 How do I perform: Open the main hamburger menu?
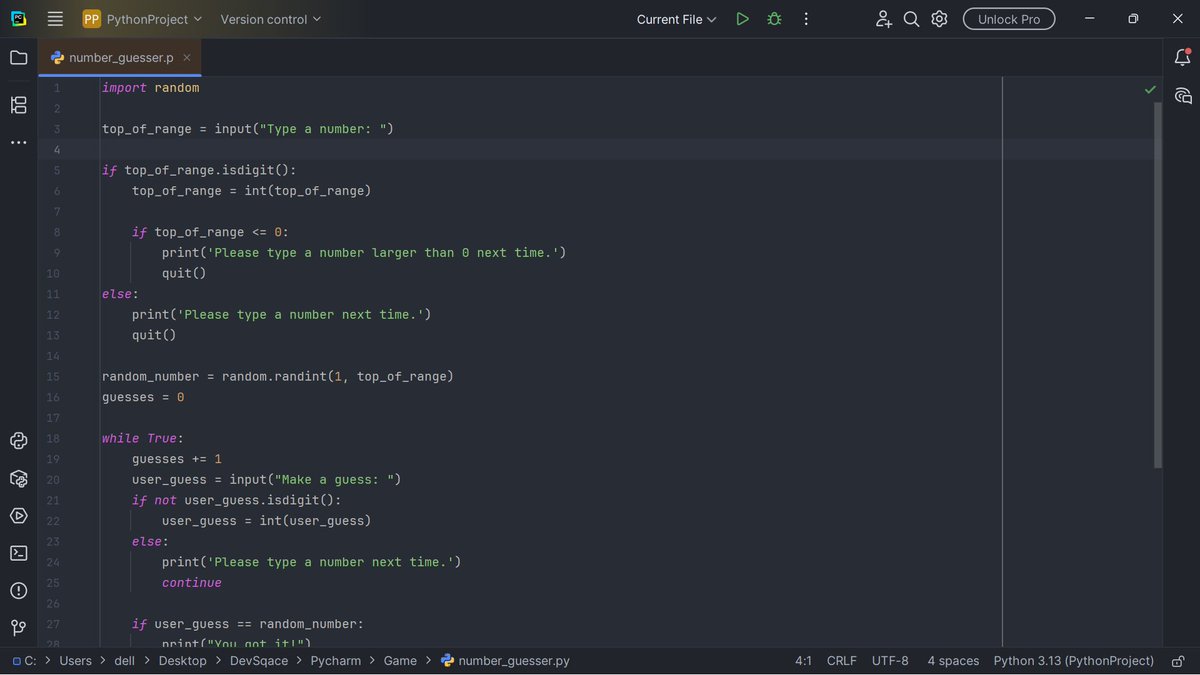55,18
